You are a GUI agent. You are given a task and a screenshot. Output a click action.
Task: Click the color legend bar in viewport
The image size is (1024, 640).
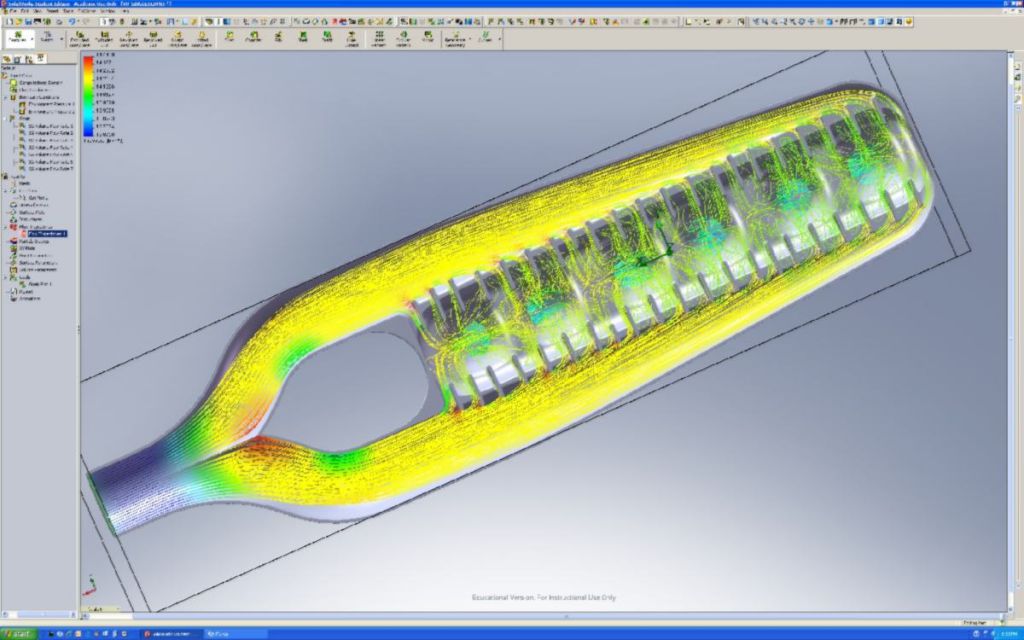point(89,98)
